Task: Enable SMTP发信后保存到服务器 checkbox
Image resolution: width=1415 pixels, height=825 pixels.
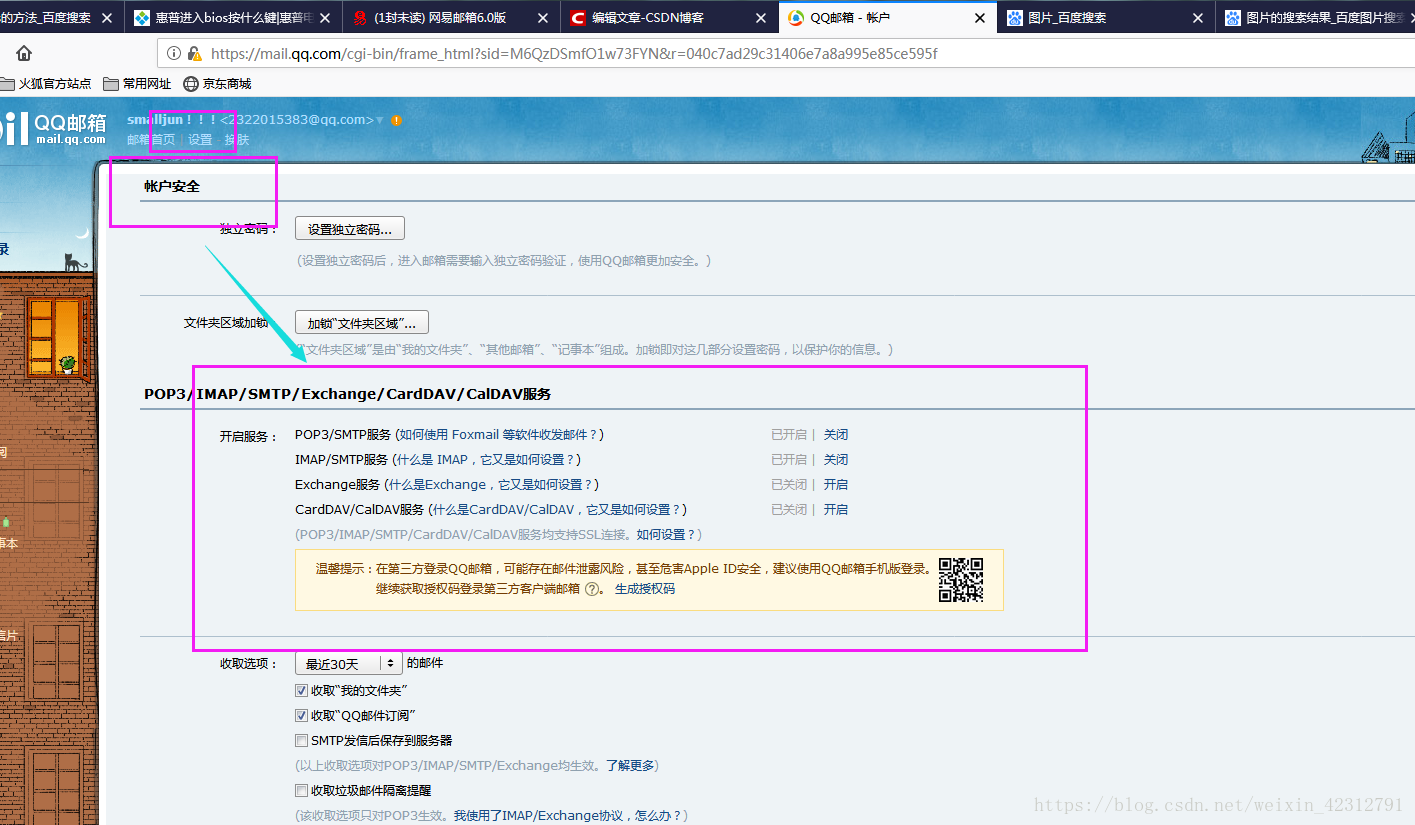Action: coord(301,741)
